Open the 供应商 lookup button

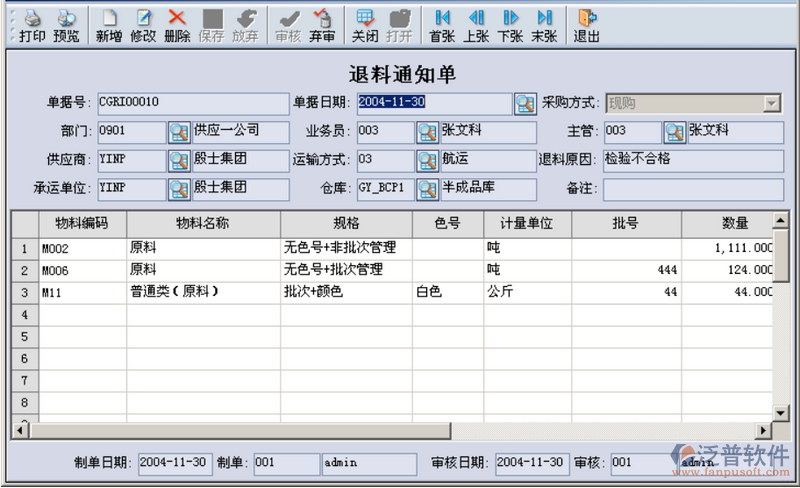point(178,160)
